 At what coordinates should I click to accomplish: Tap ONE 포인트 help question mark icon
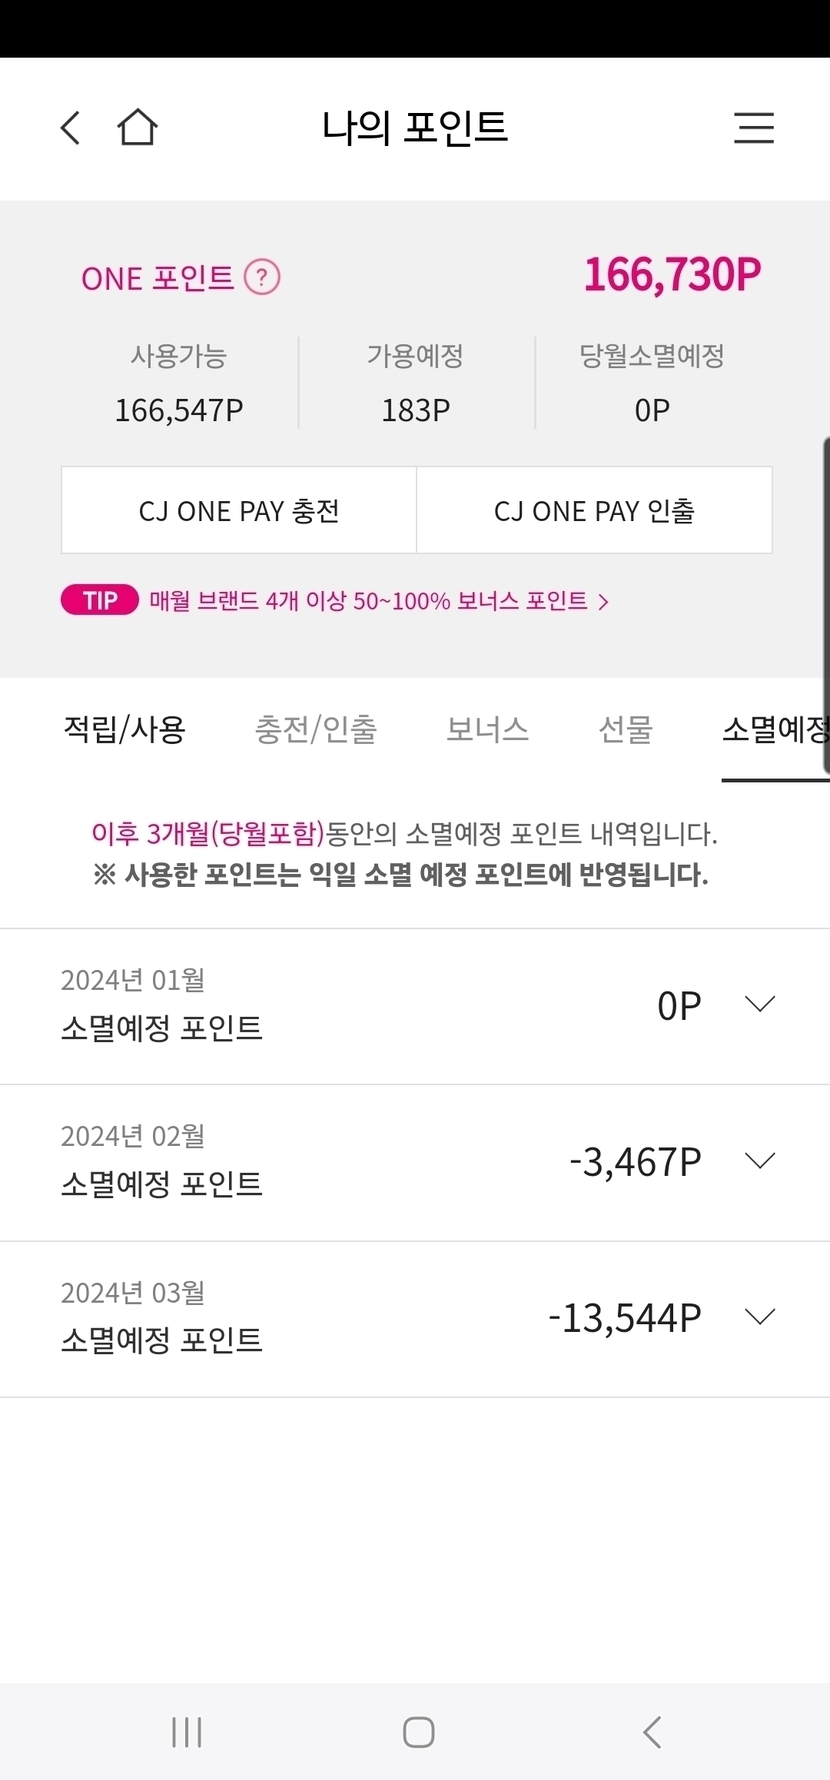click(262, 277)
